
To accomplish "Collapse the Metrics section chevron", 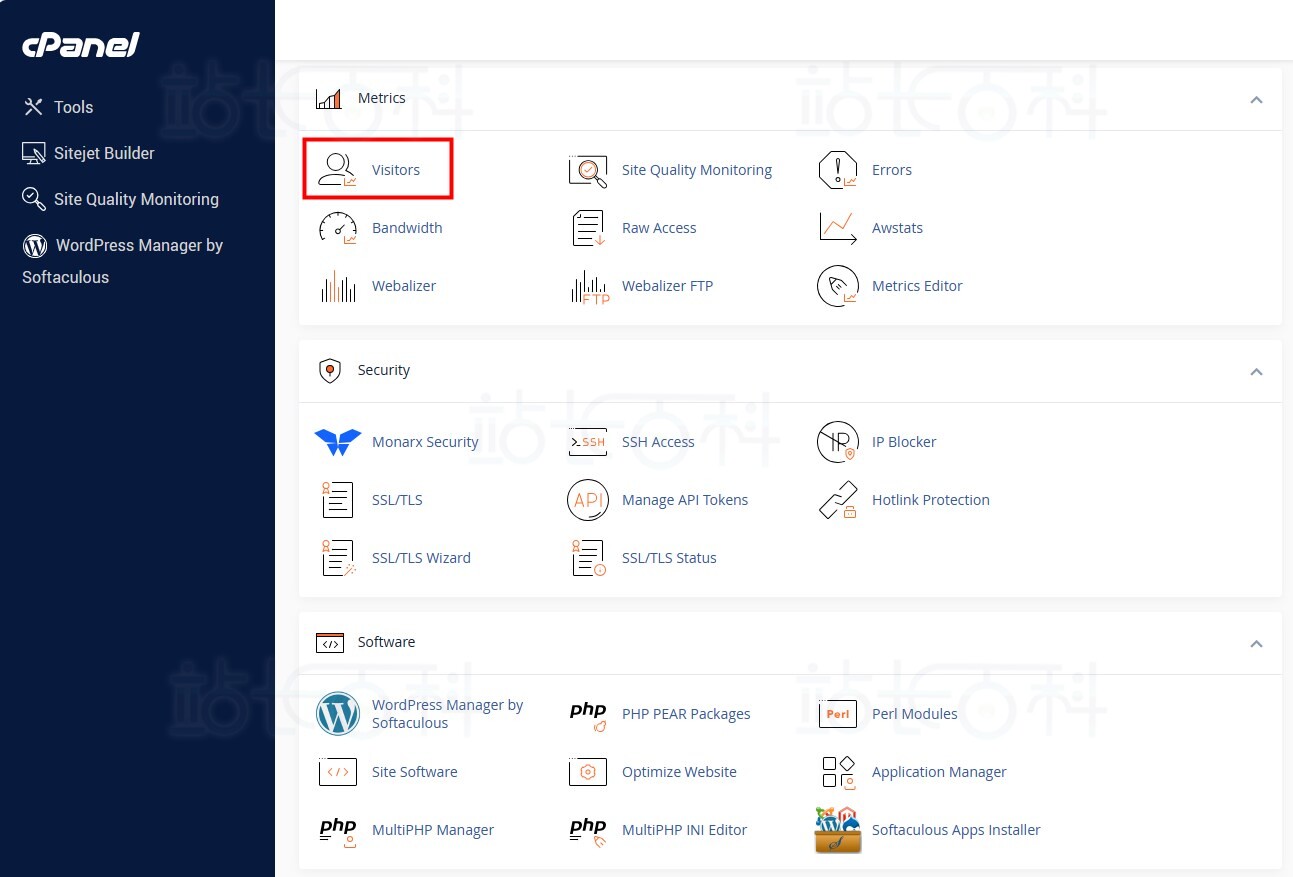I will (x=1257, y=99).
